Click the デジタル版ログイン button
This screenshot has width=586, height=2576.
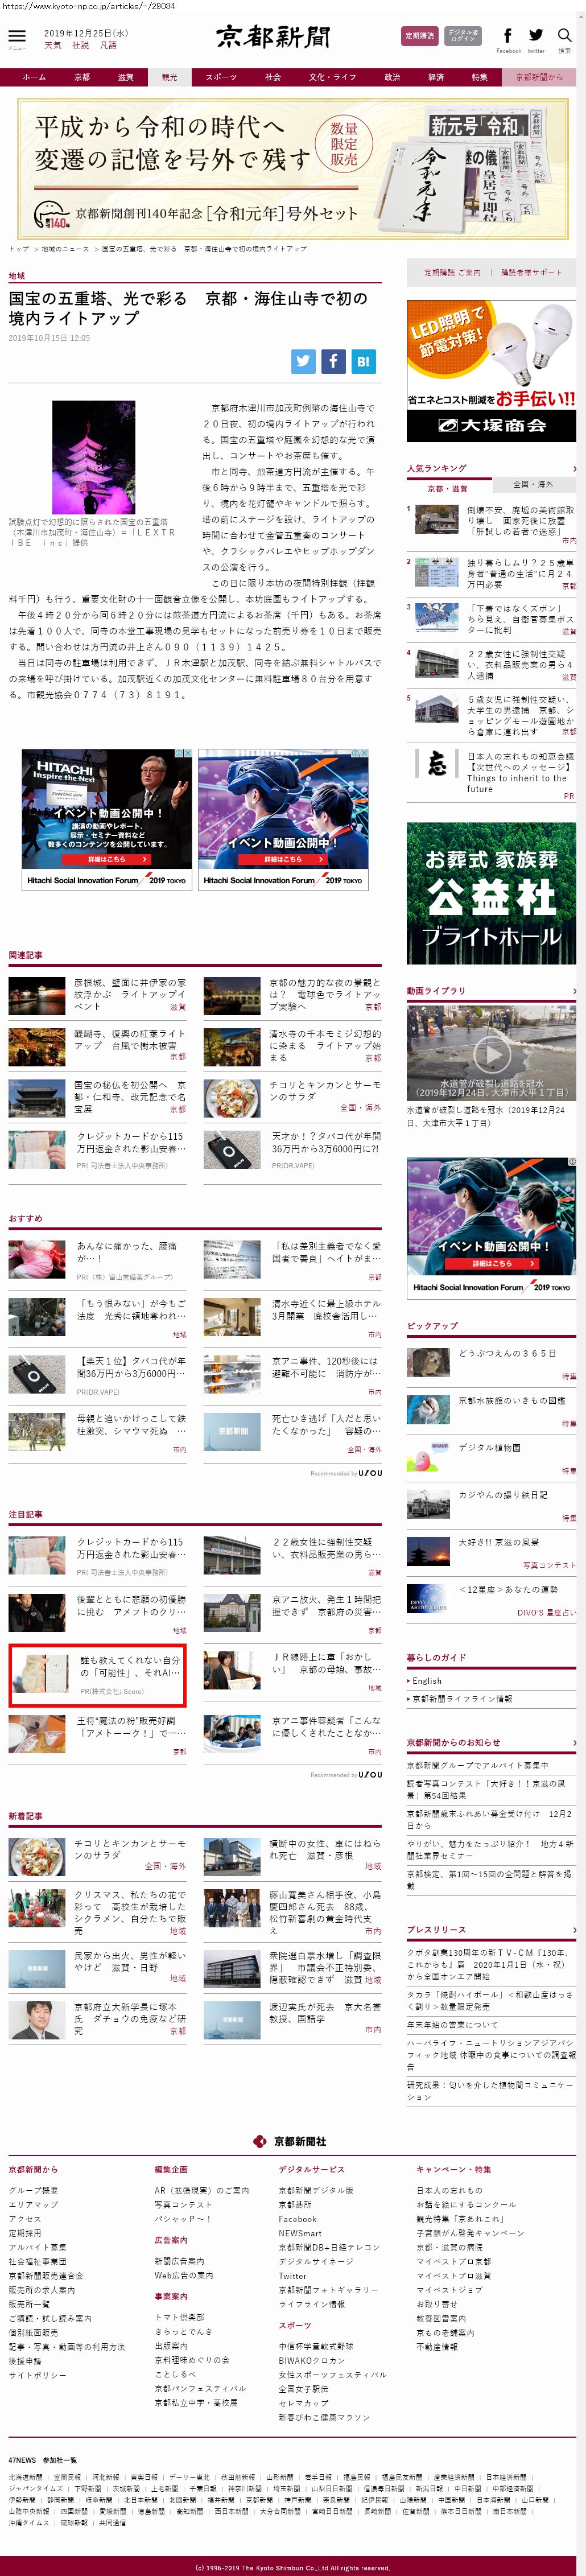(x=462, y=36)
